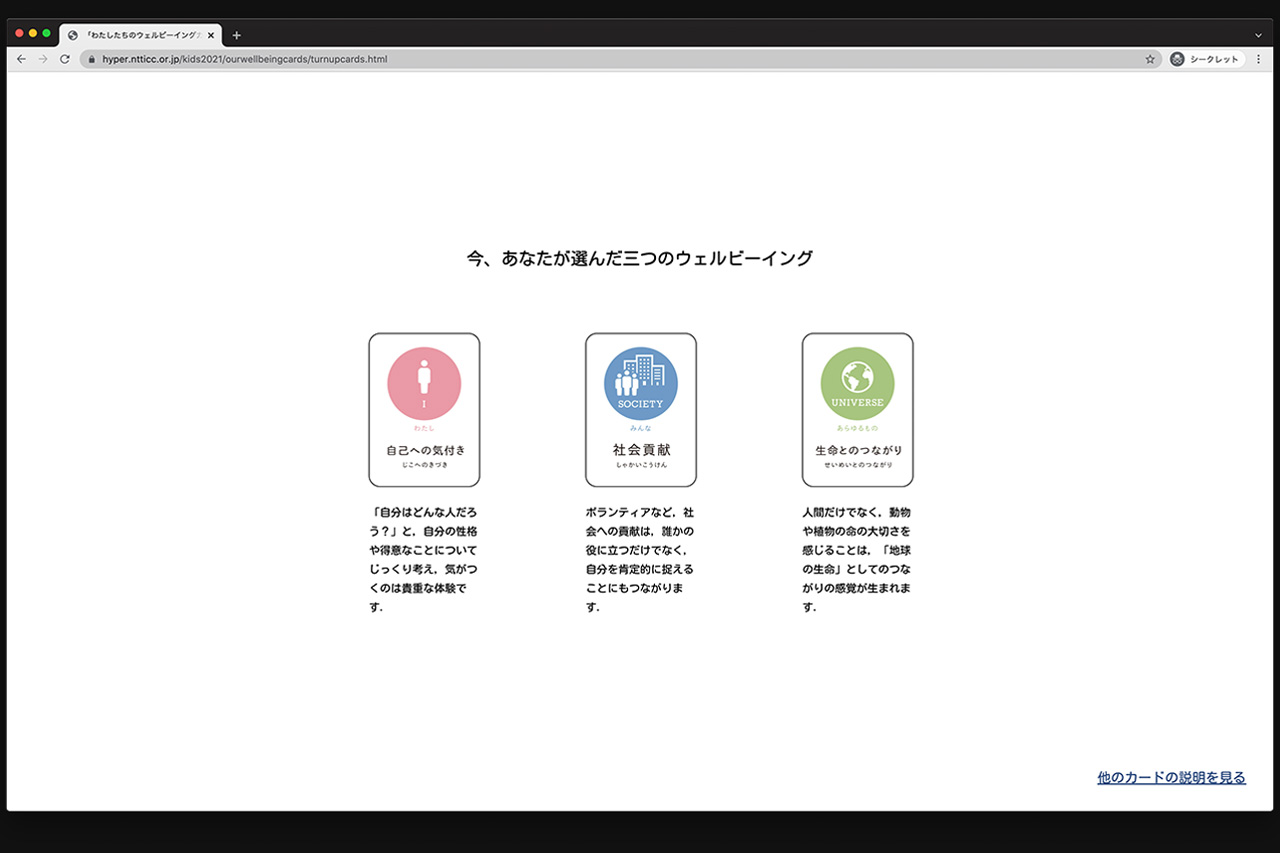Click the description starting ボランティアなど

[640, 559]
